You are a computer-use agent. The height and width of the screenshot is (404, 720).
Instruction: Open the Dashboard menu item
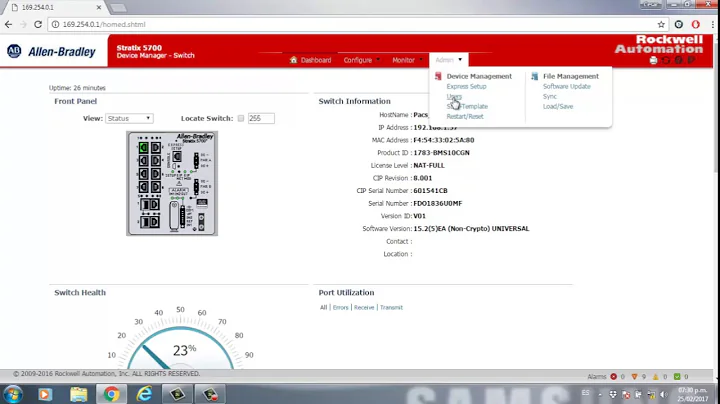pos(310,60)
